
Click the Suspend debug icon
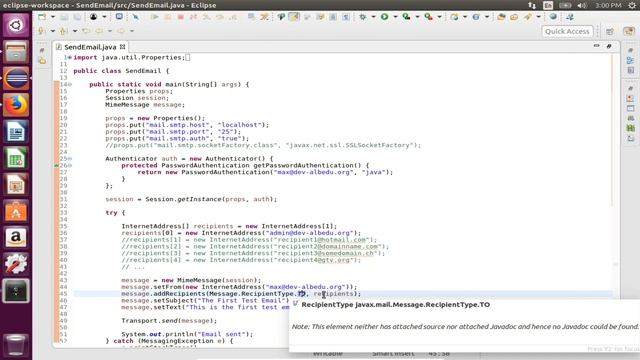tap(167, 17)
